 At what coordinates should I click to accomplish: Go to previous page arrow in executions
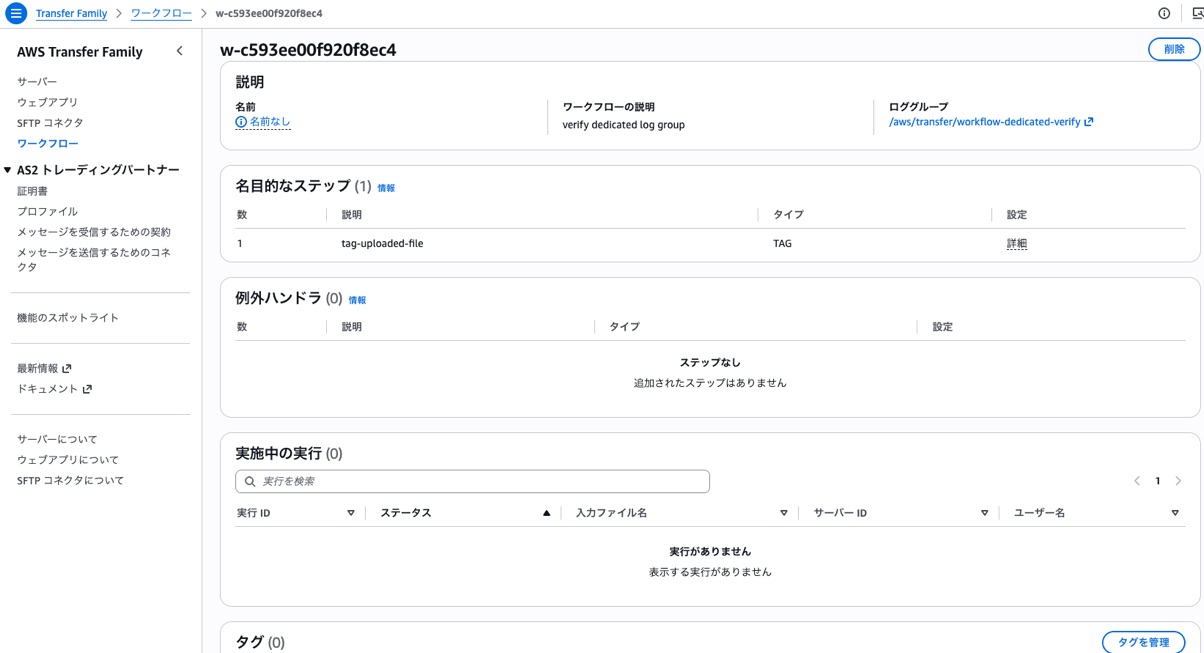(1137, 481)
